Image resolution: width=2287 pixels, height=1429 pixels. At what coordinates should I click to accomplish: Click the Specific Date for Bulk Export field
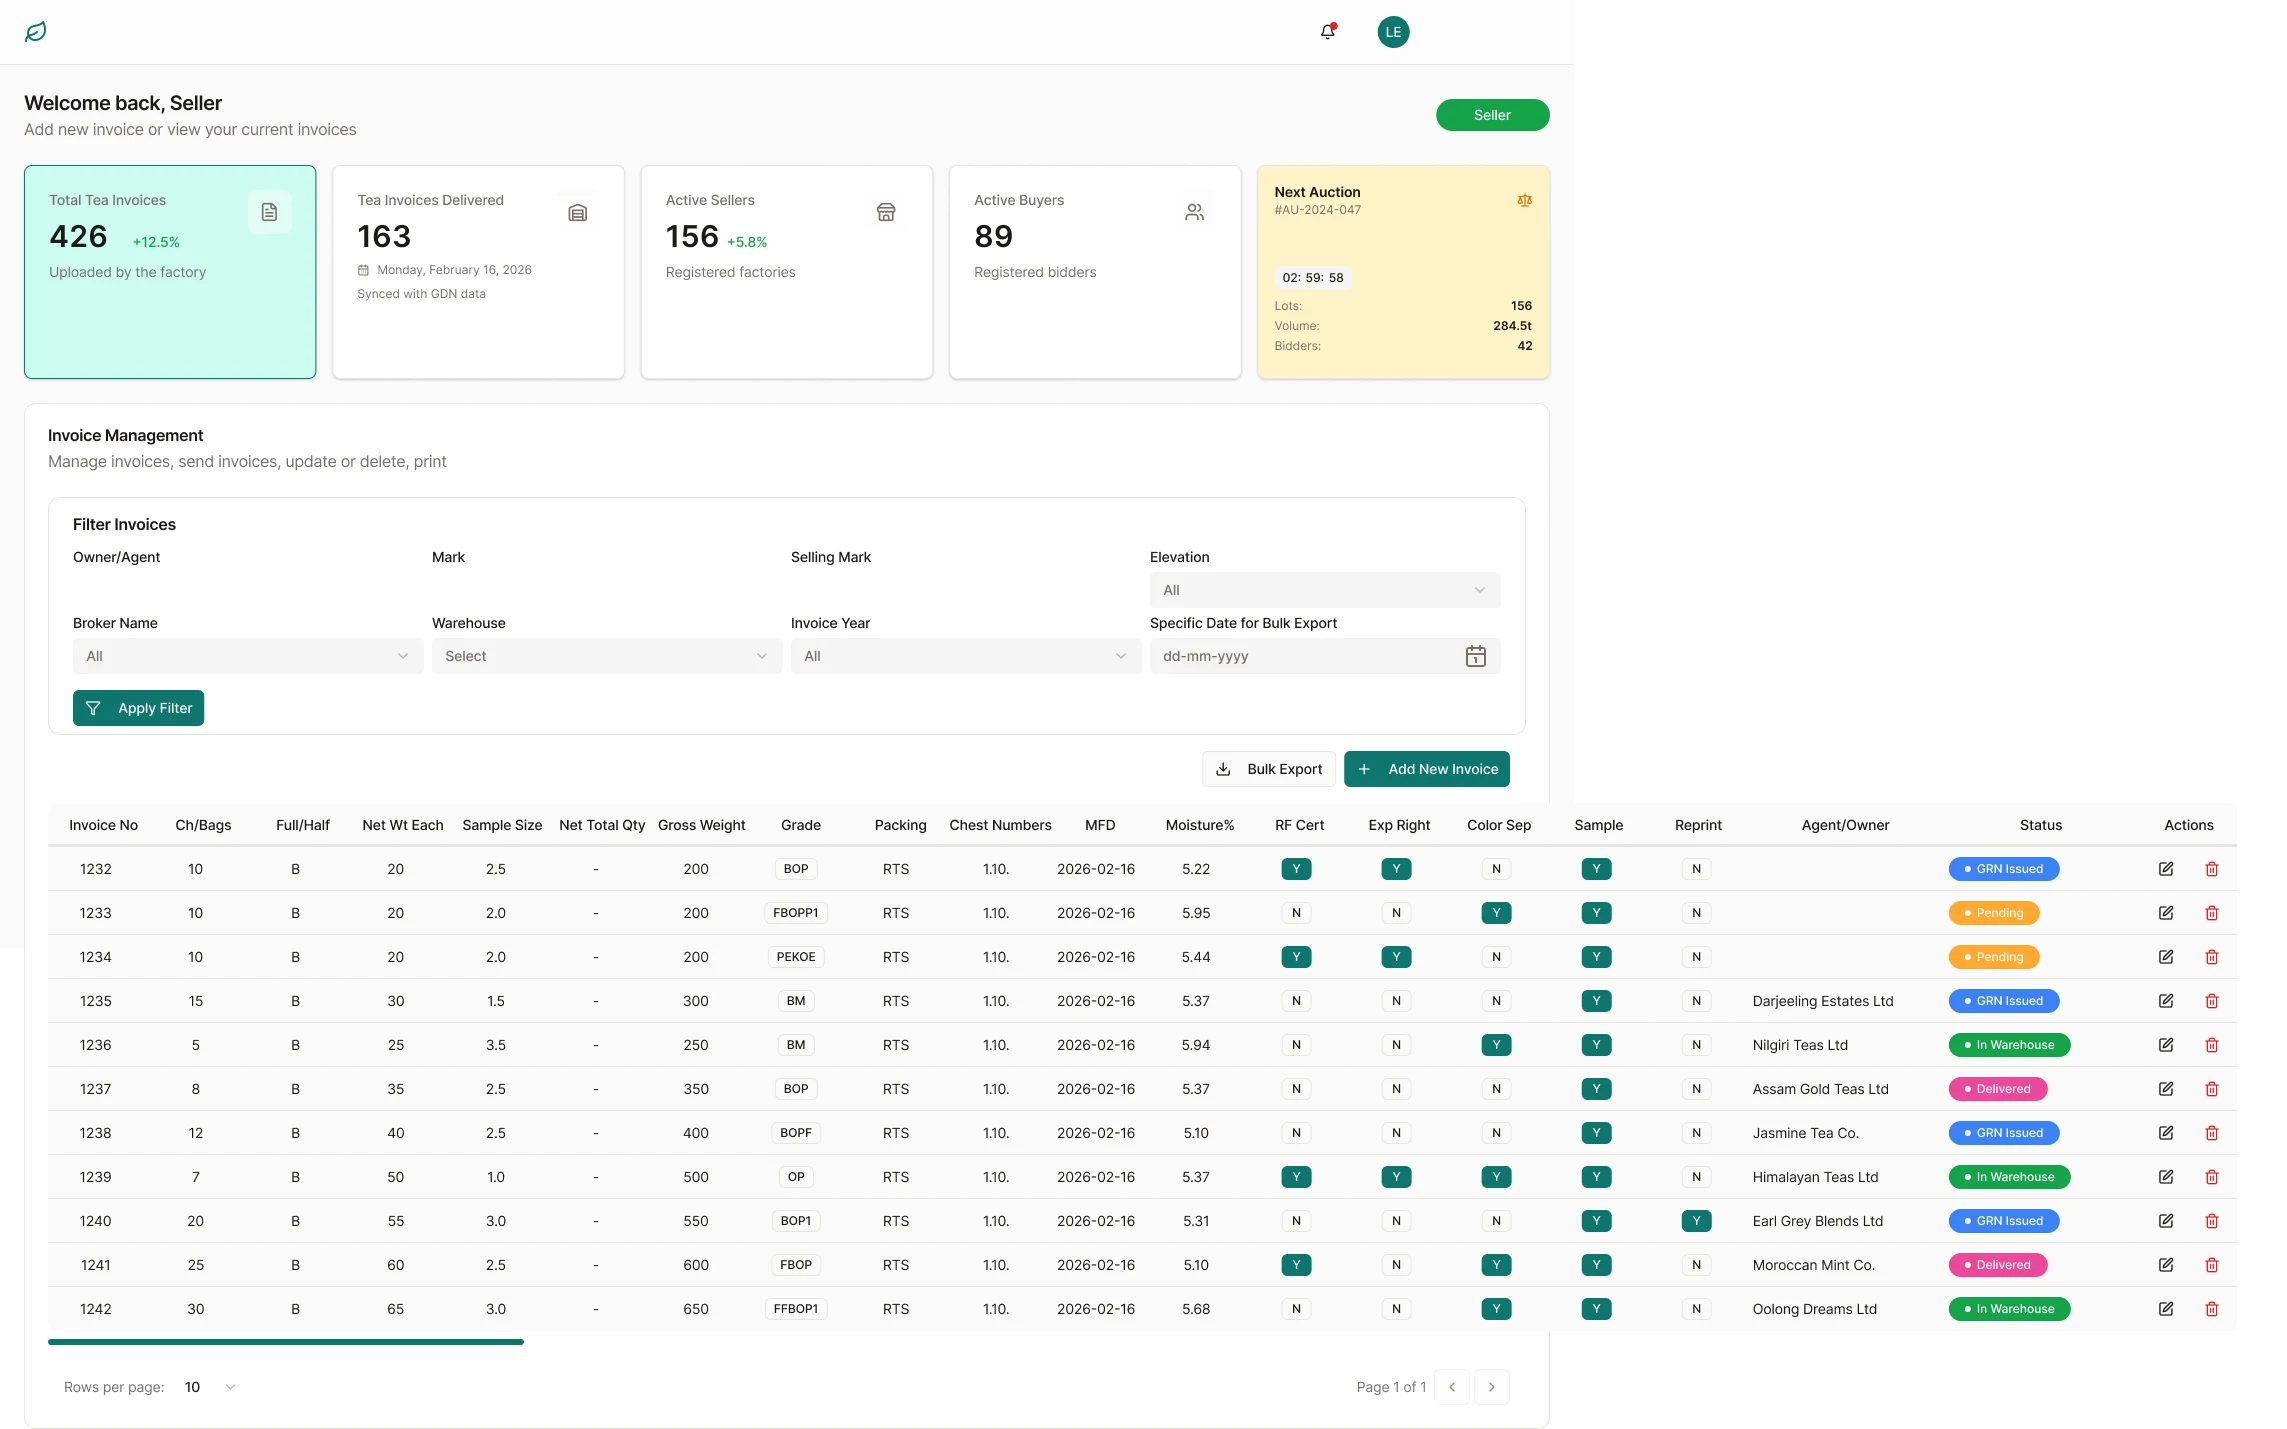coord(1324,656)
